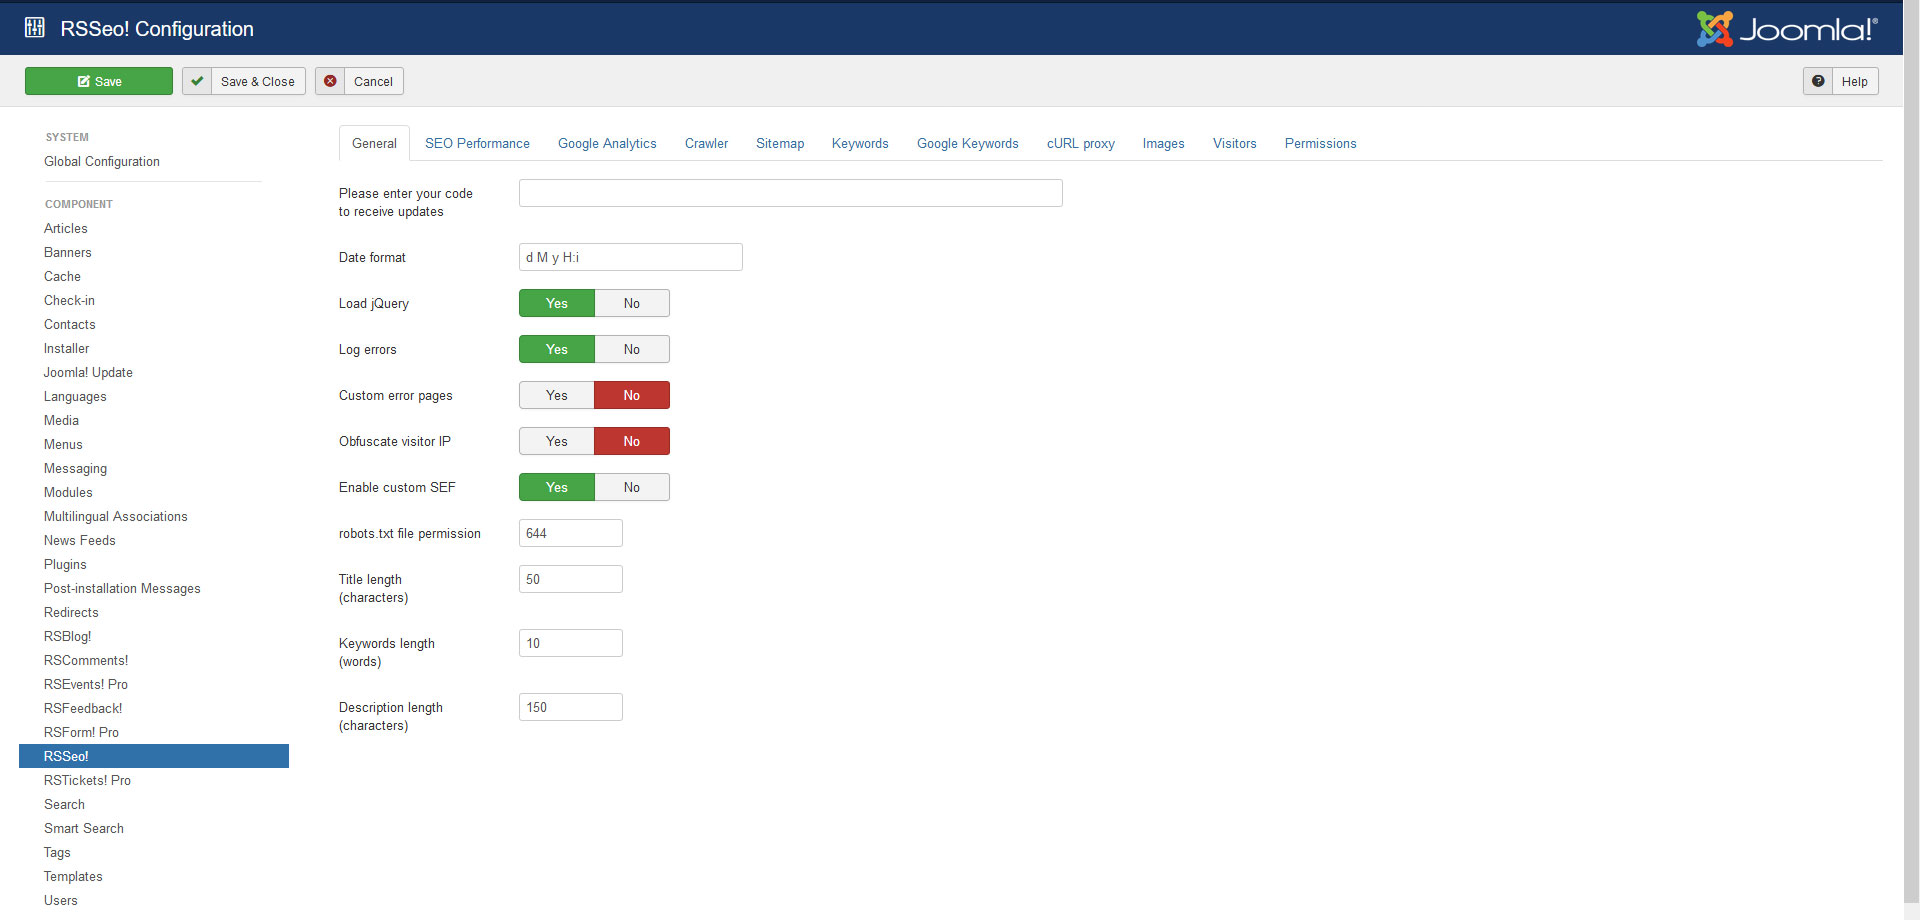Open Media component settings
This screenshot has width=1920, height=920.
coord(61,420)
